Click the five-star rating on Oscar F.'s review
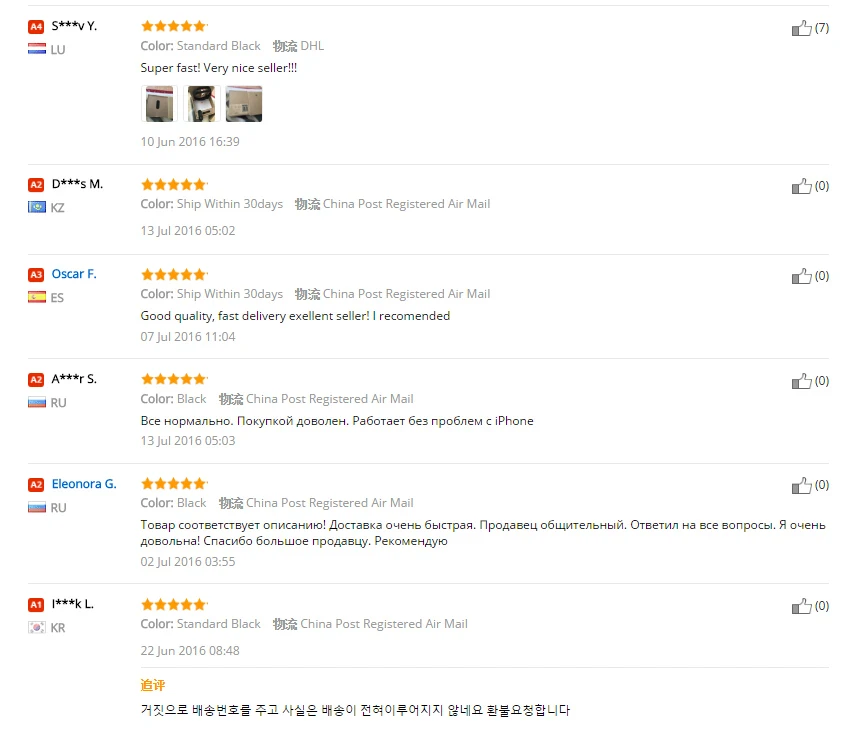The height and width of the screenshot is (733, 857). coord(174,274)
